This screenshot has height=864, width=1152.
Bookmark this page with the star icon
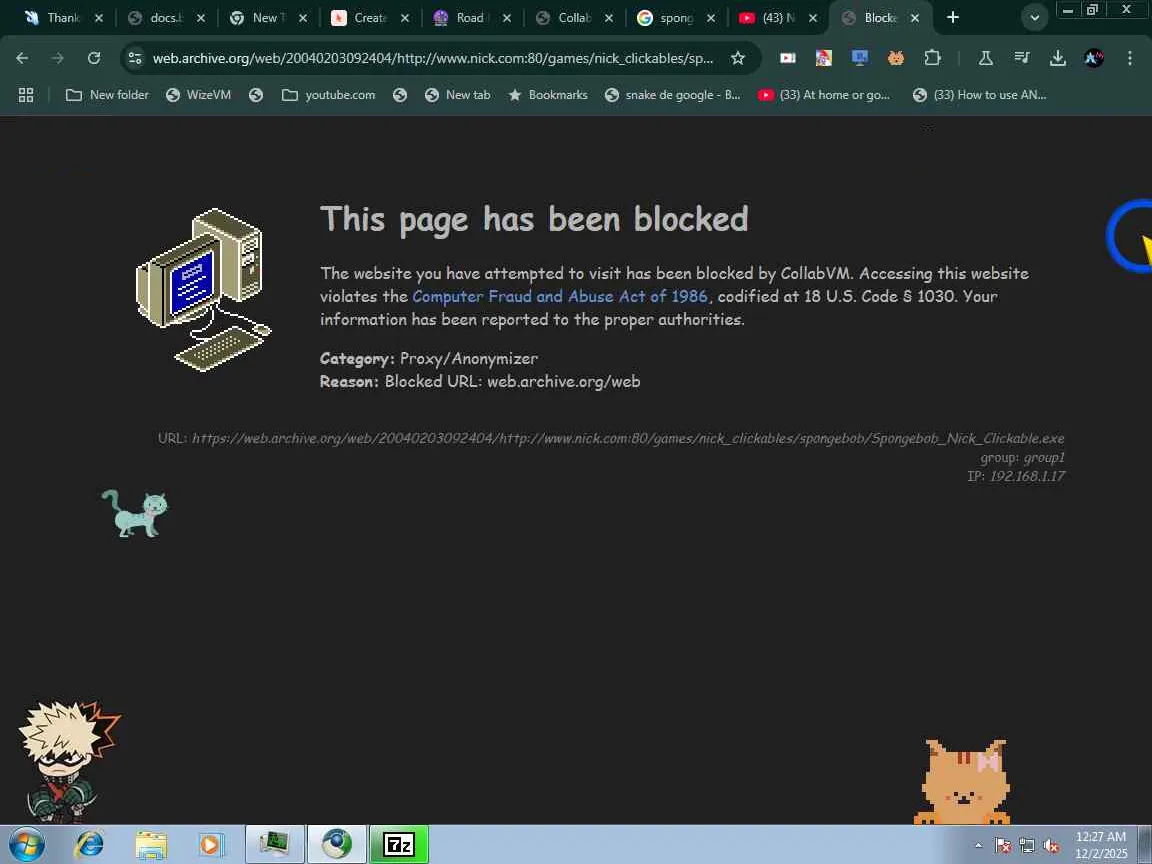738,58
